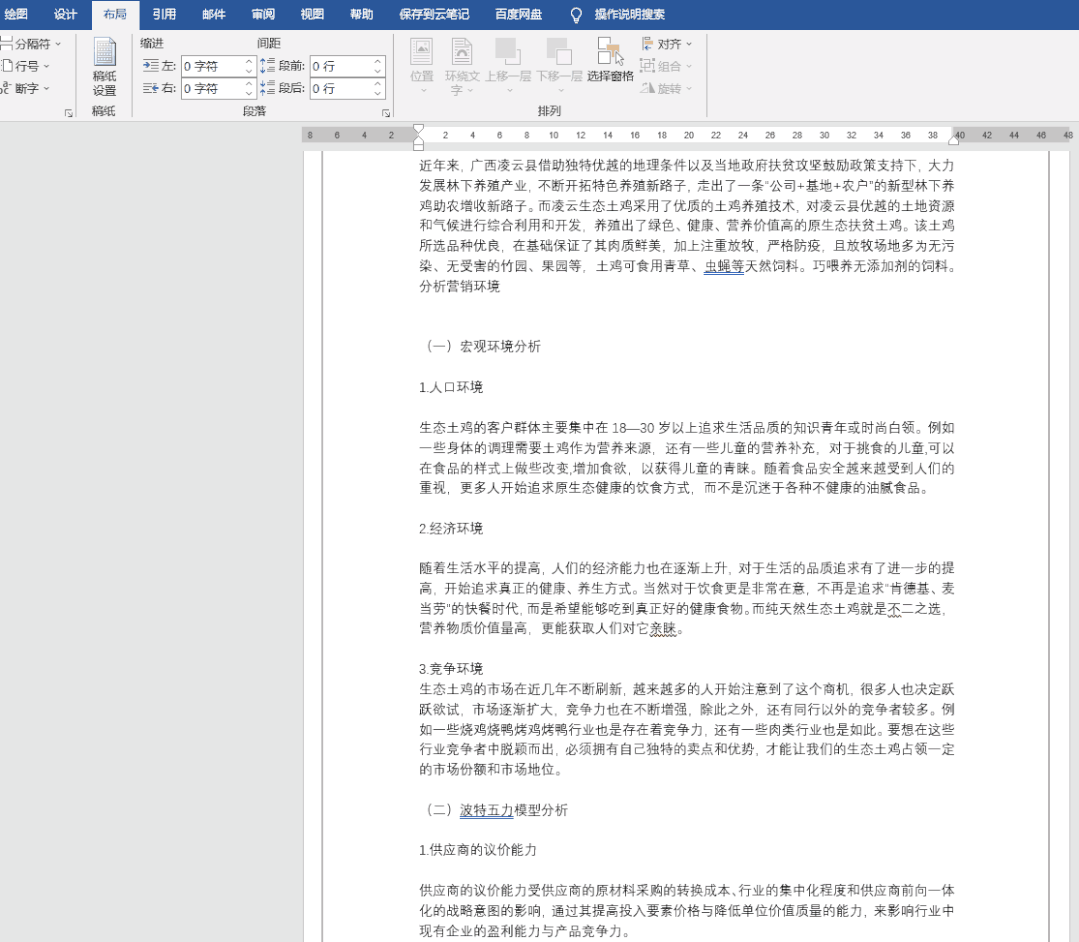Click the 操作说明搜索 lightbulb icon
The width and height of the screenshot is (1079, 942).
click(576, 14)
